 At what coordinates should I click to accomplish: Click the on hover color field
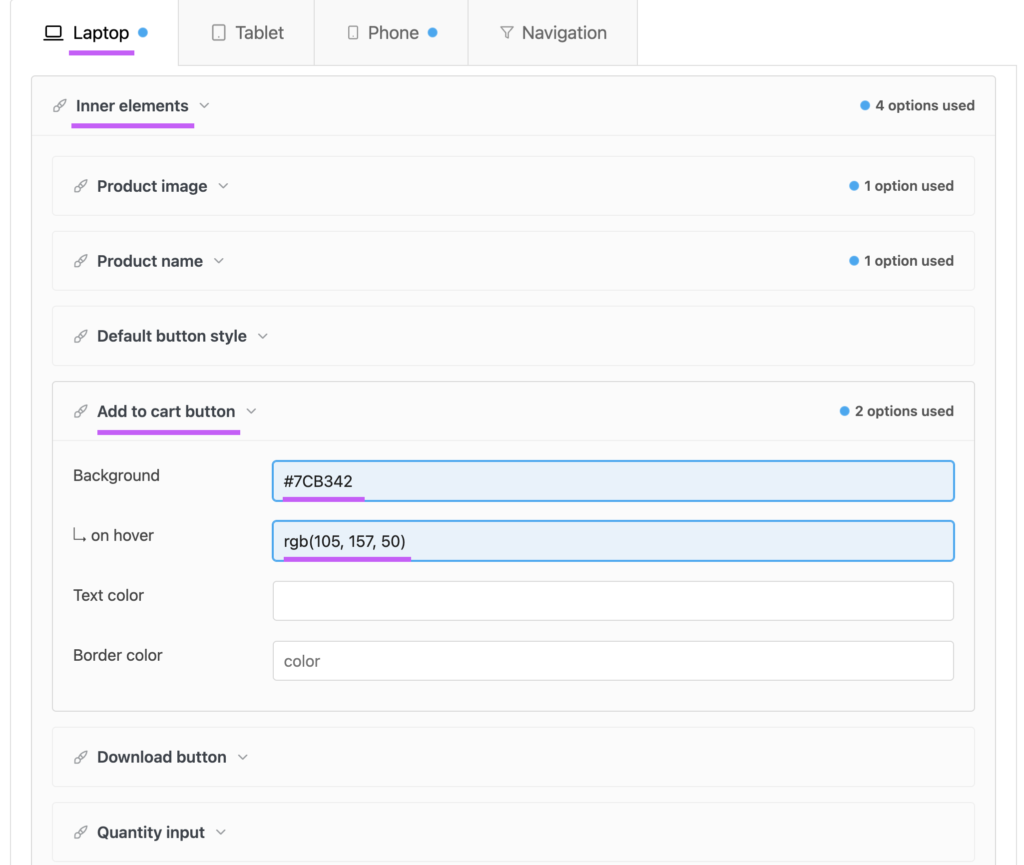[613, 541]
